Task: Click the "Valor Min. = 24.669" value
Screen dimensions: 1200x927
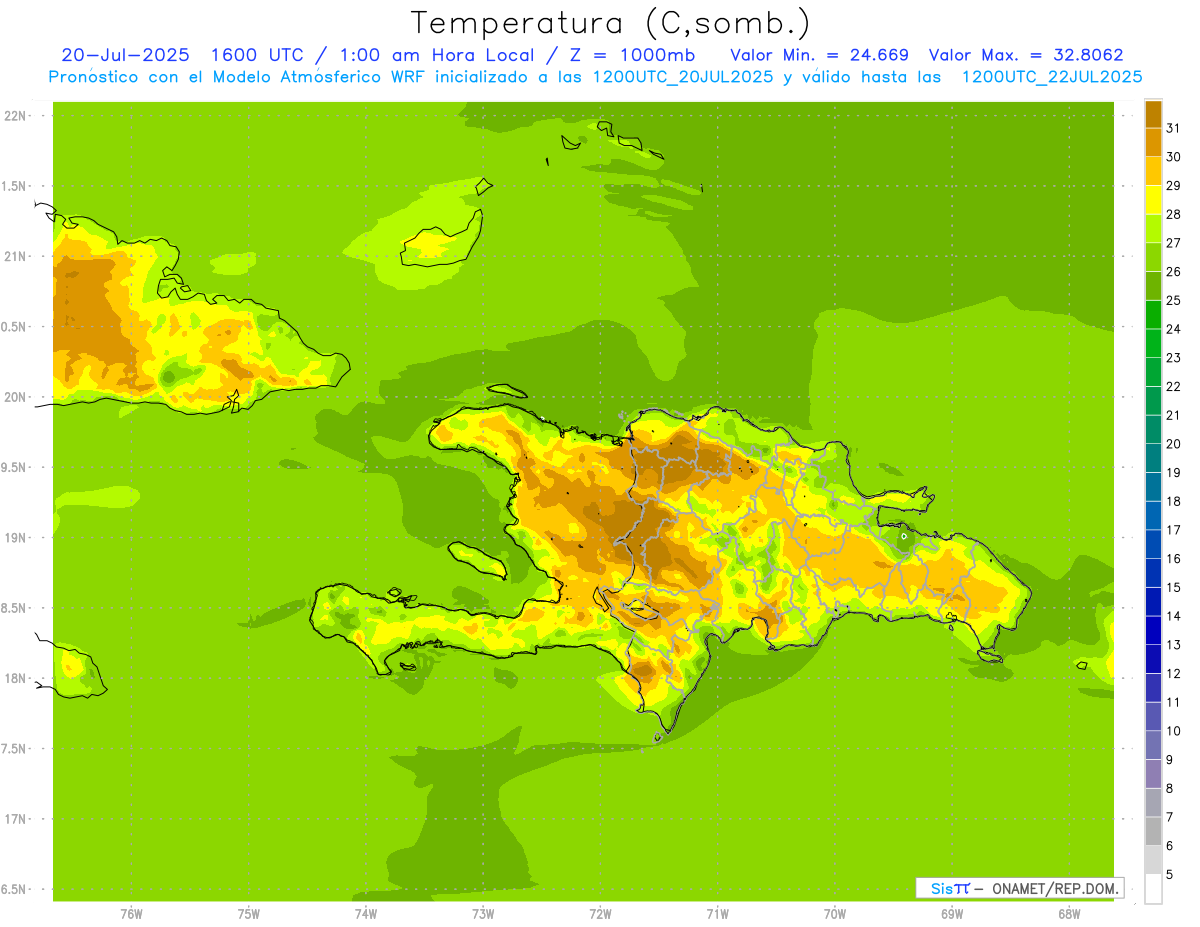Action: click(820, 55)
